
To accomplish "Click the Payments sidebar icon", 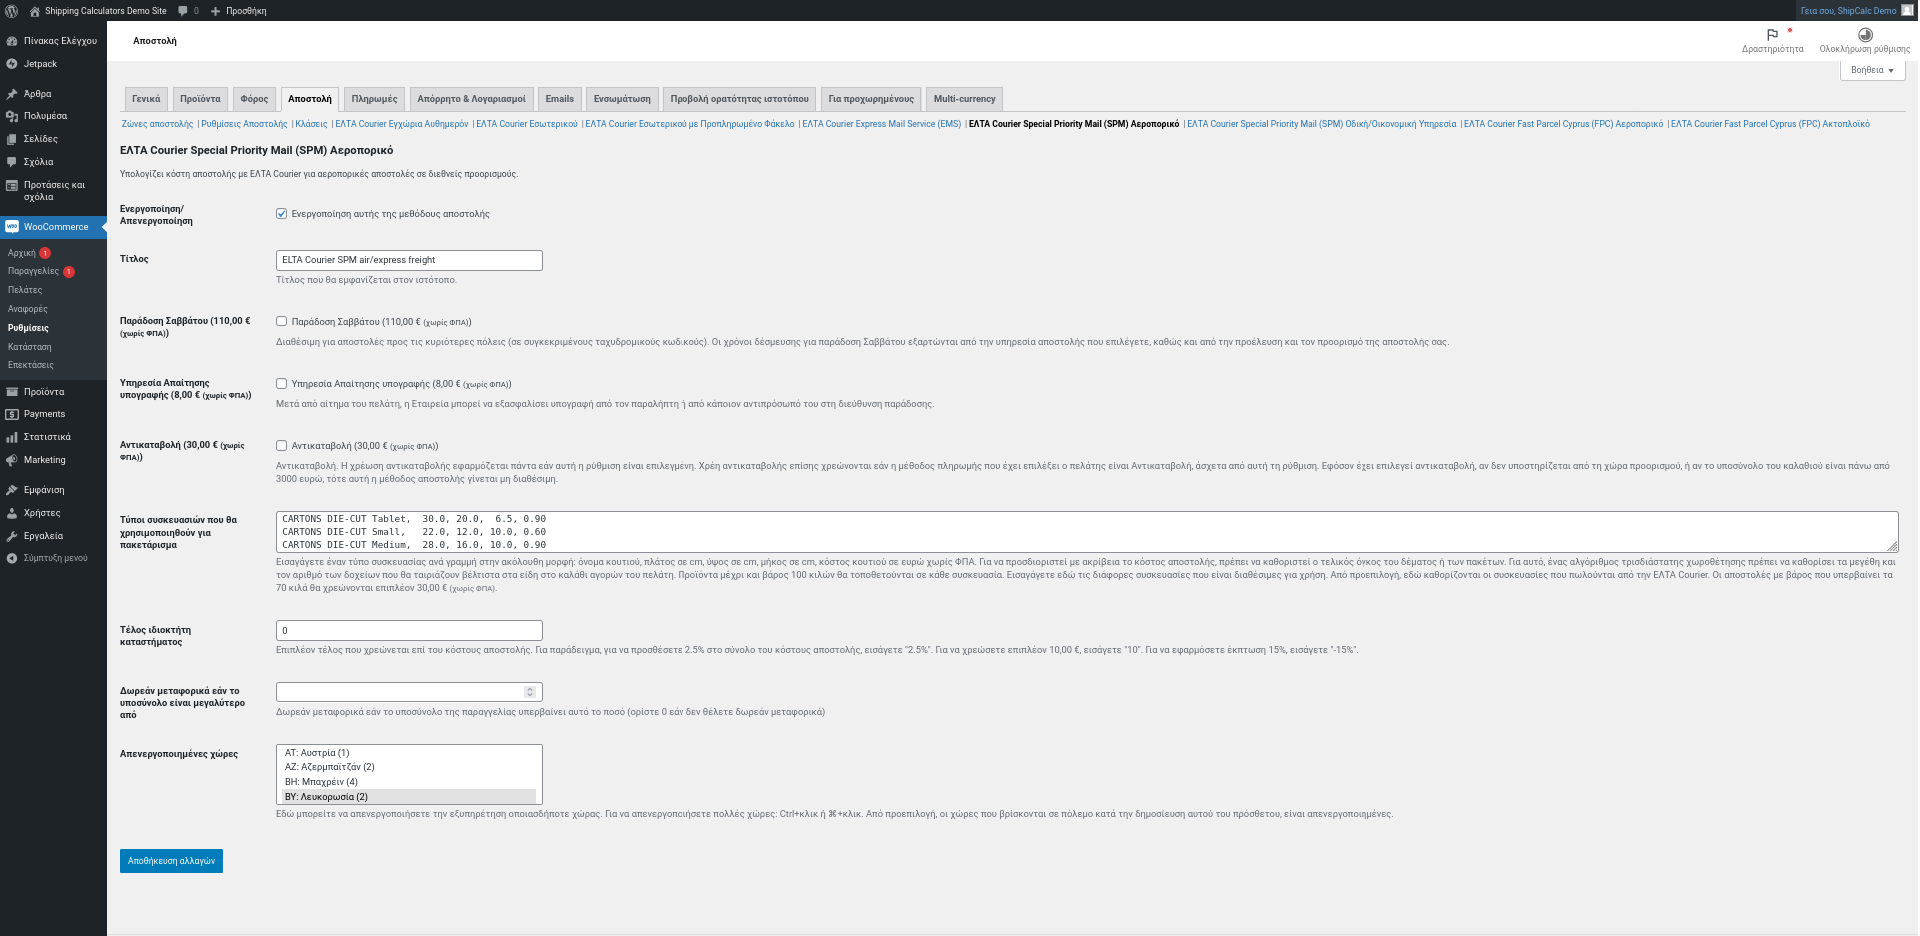I will tap(12, 414).
